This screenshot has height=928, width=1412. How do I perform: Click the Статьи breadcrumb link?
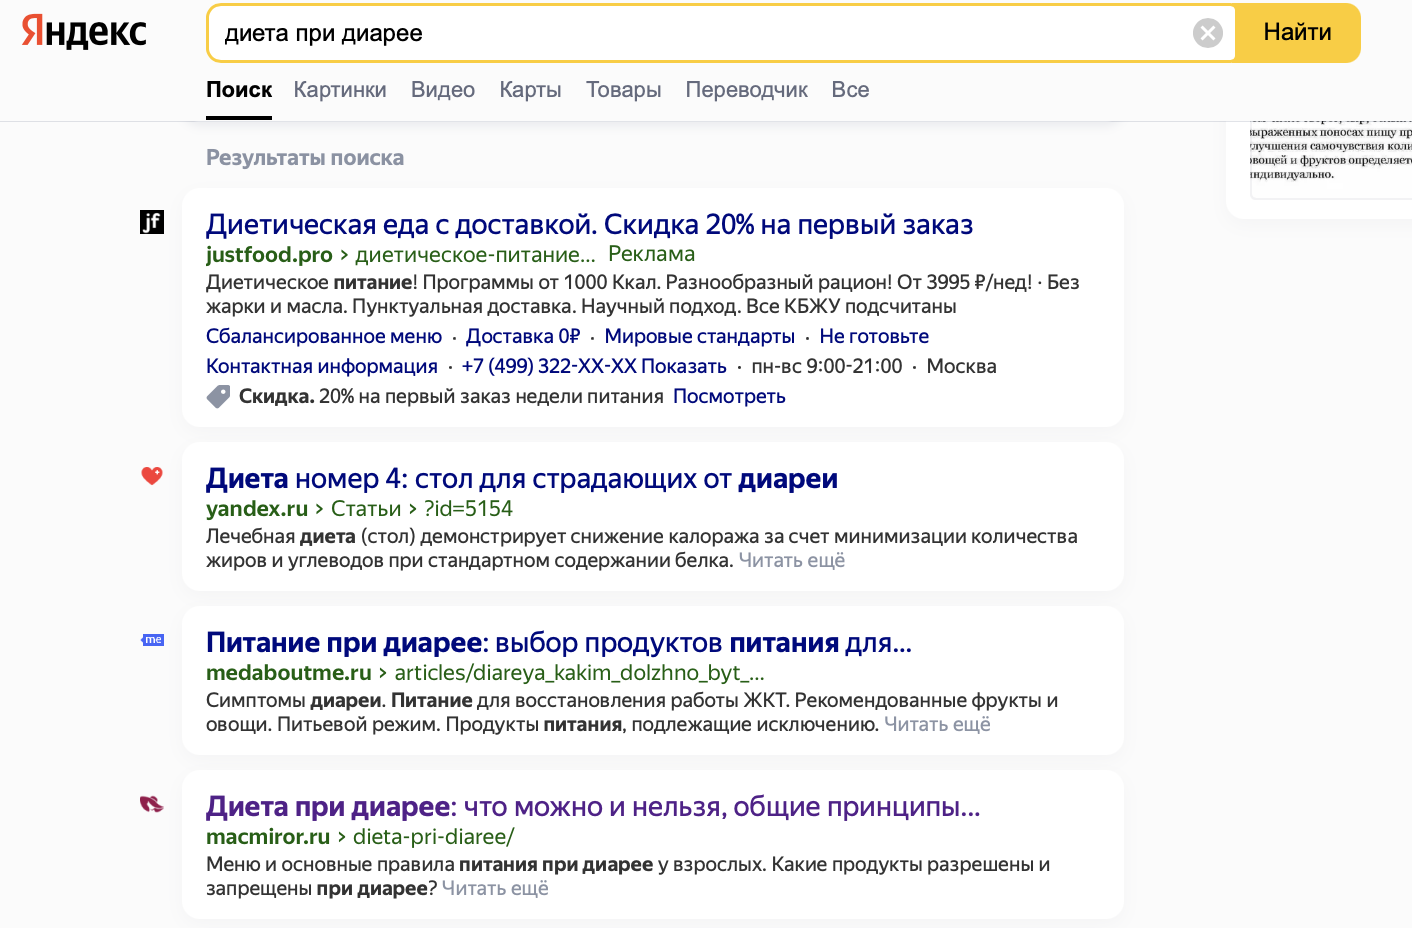(x=366, y=509)
